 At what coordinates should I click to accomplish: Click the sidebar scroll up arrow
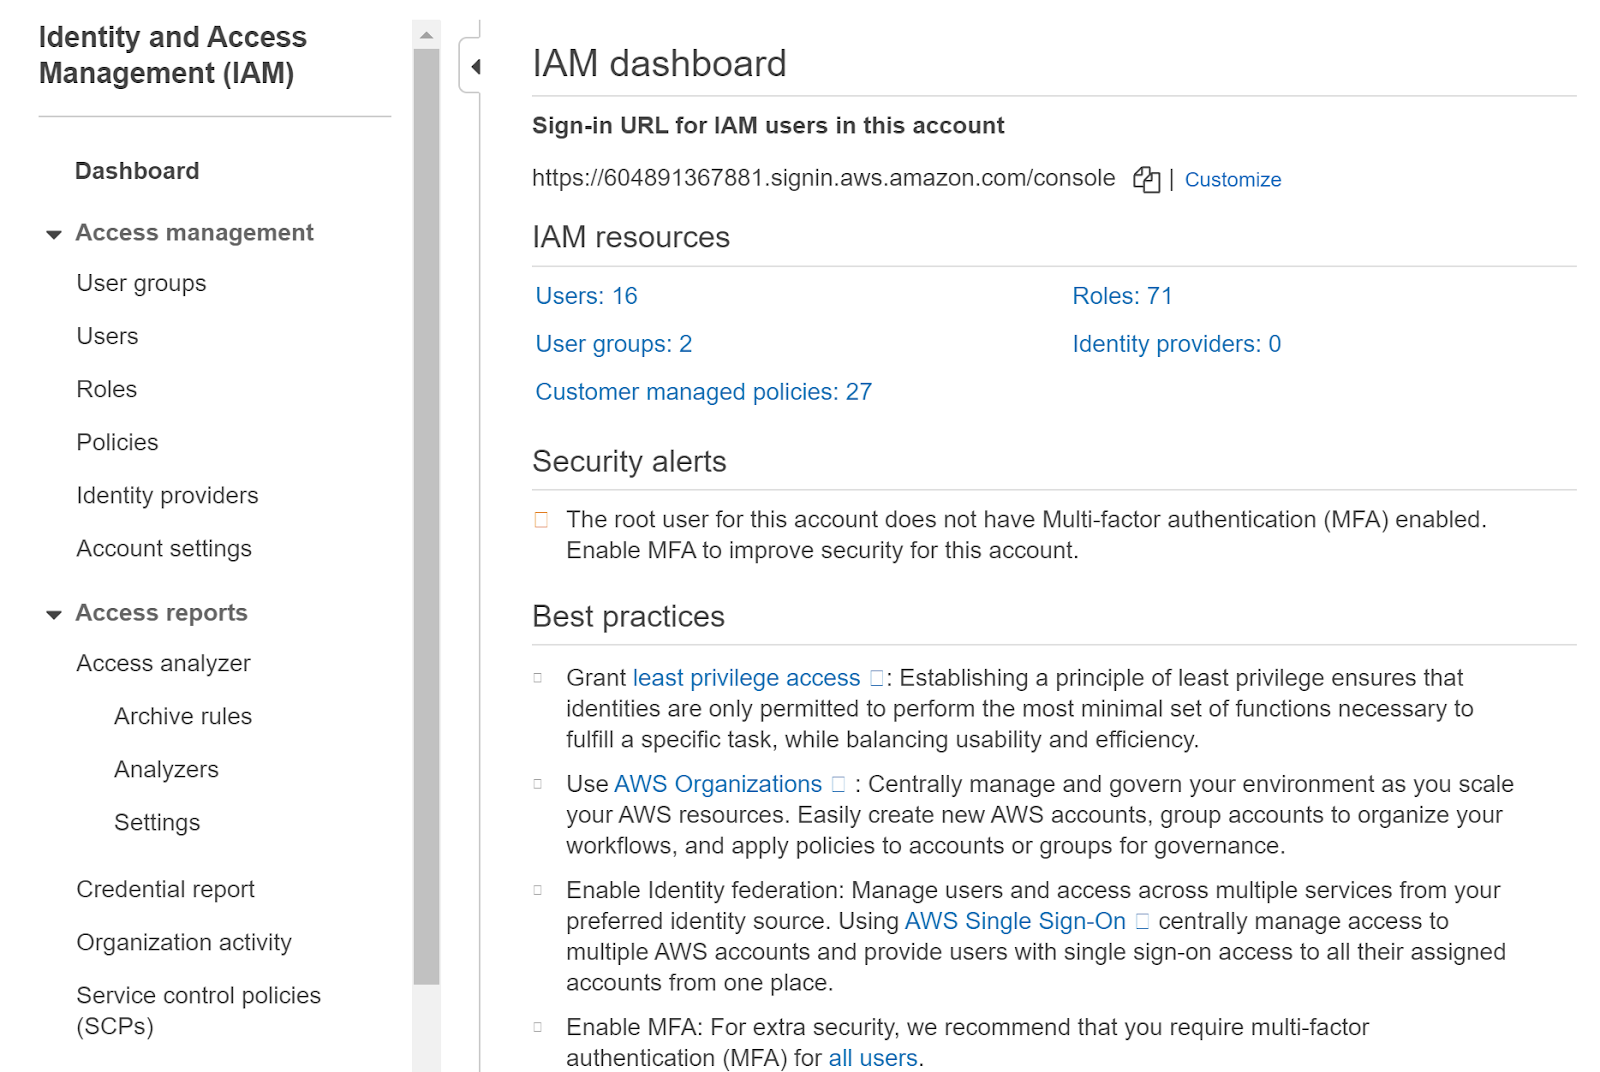[x=427, y=35]
